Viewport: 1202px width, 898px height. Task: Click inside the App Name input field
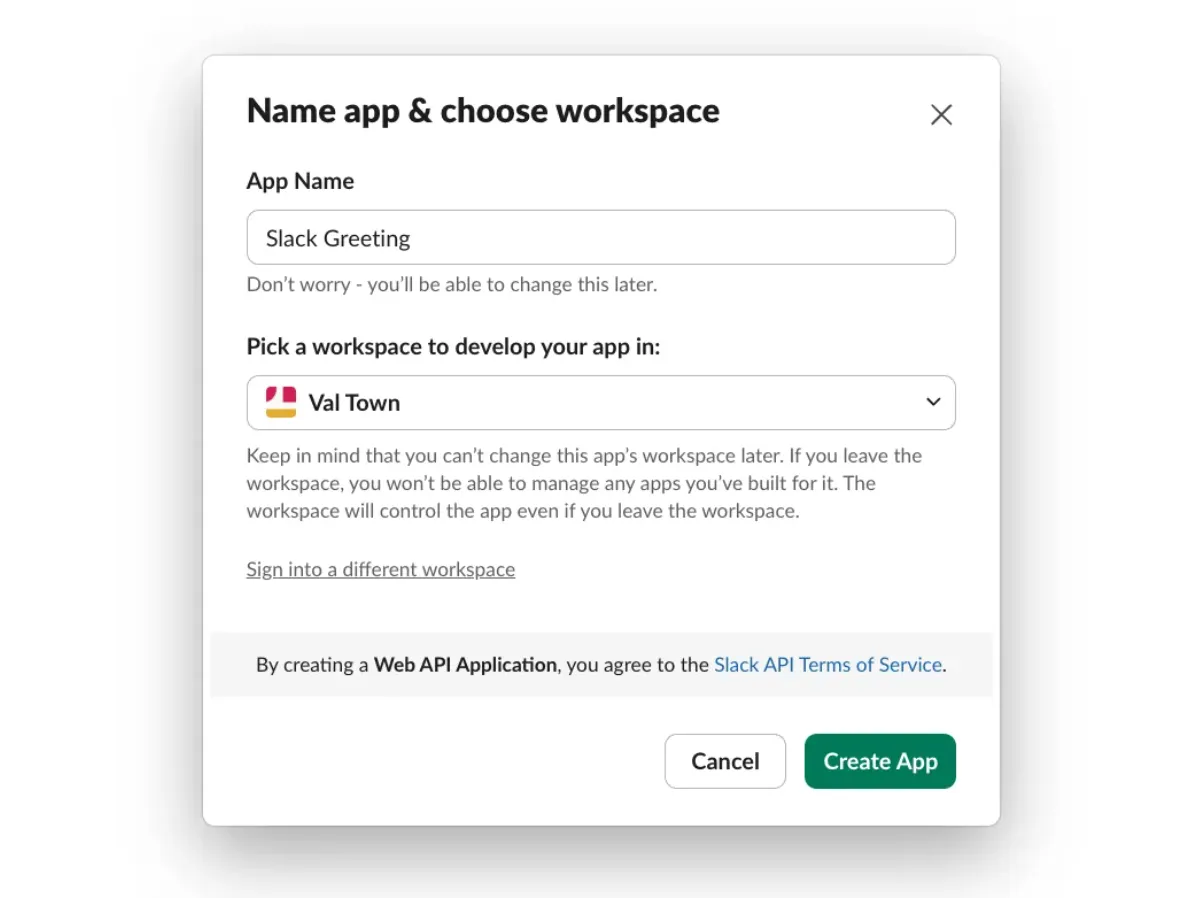pyautogui.click(x=600, y=237)
